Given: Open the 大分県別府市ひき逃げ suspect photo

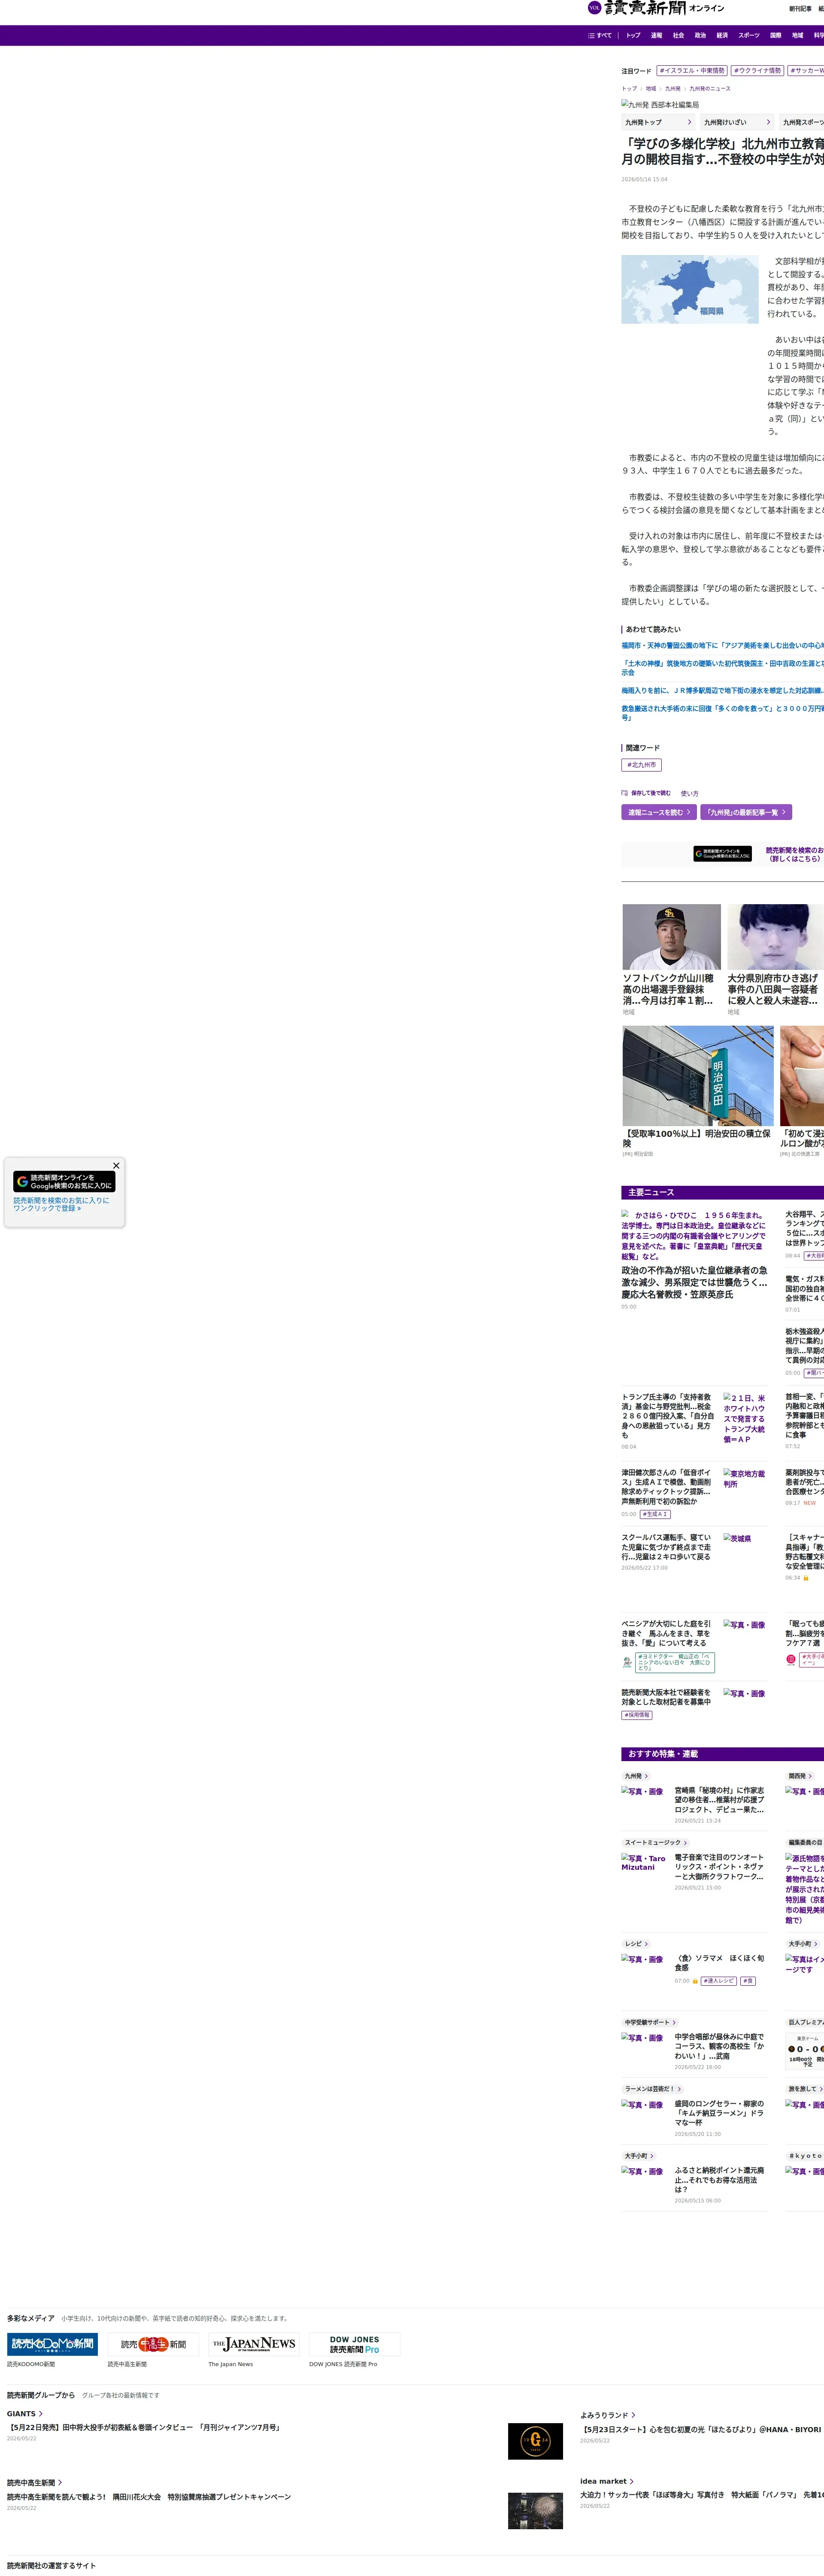Looking at the screenshot, I should (x=776, y=937).
